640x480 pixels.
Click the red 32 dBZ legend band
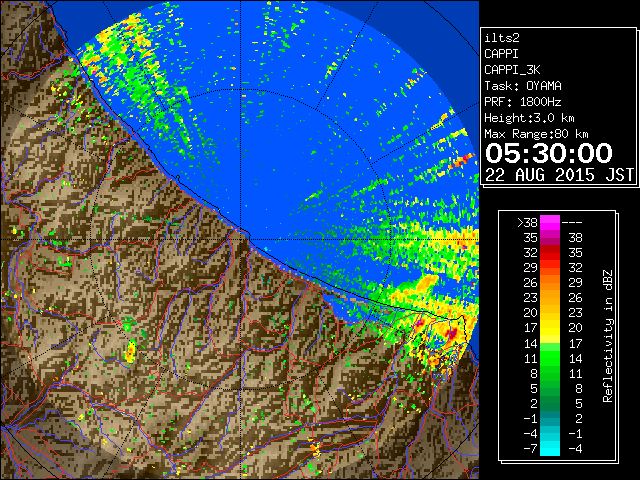coord(550,253)
